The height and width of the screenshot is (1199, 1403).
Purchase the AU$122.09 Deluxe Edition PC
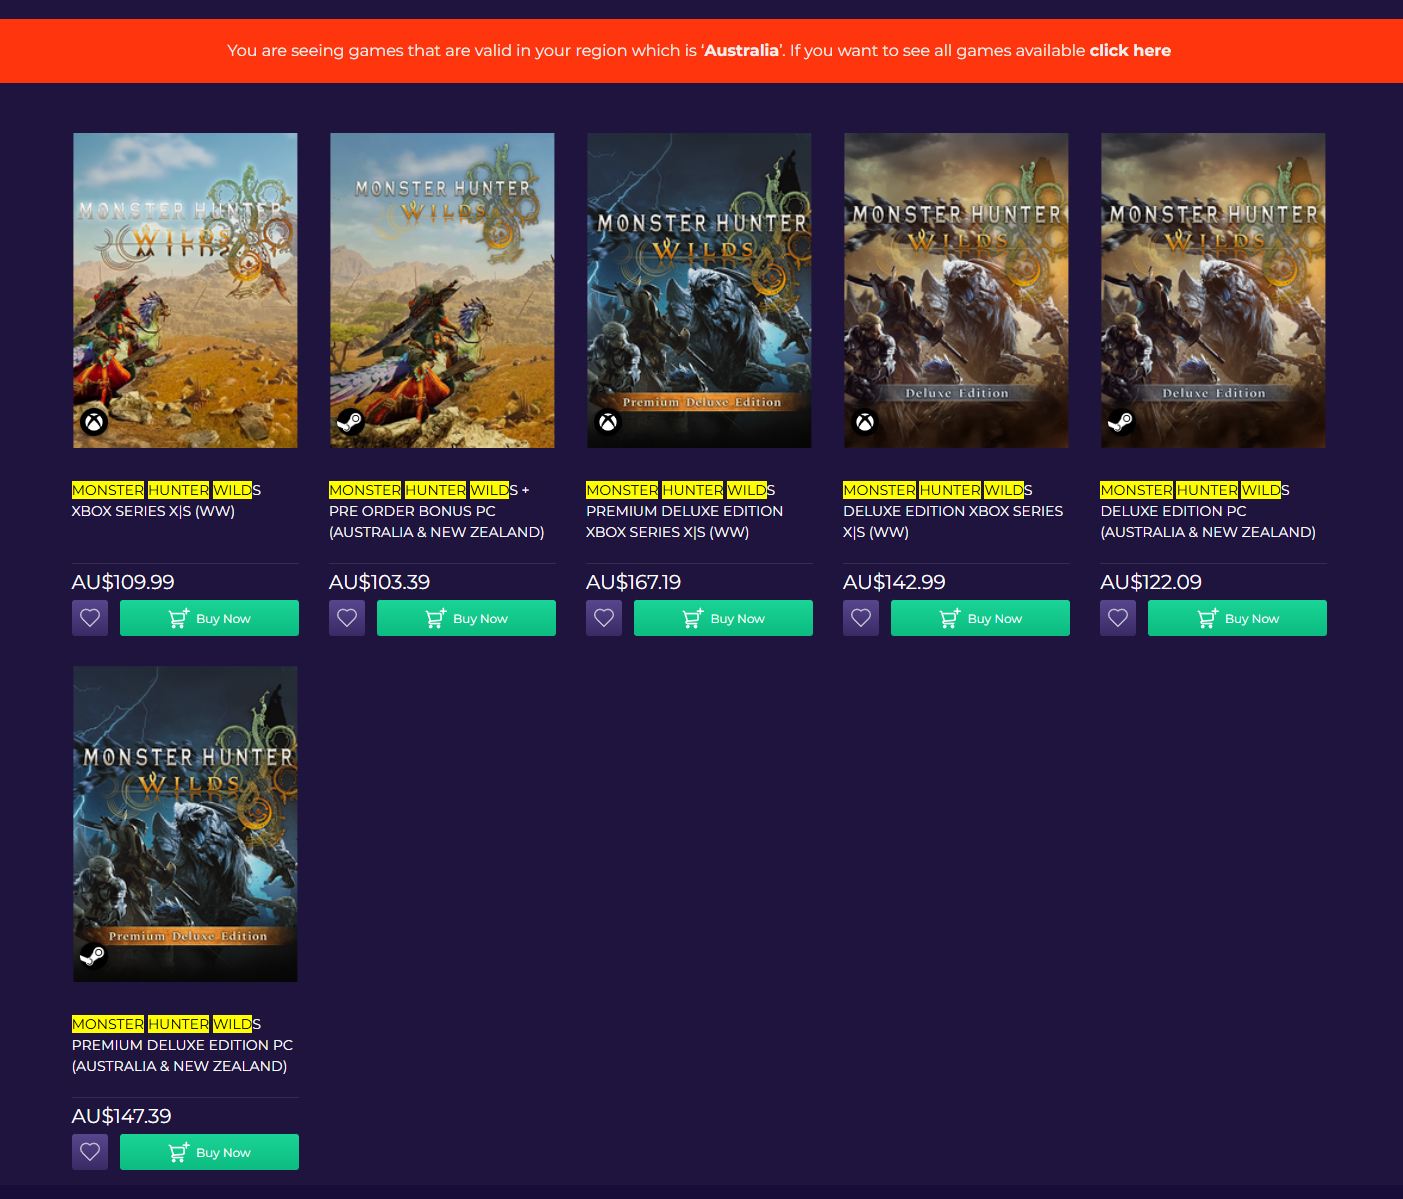[1237, 618]
